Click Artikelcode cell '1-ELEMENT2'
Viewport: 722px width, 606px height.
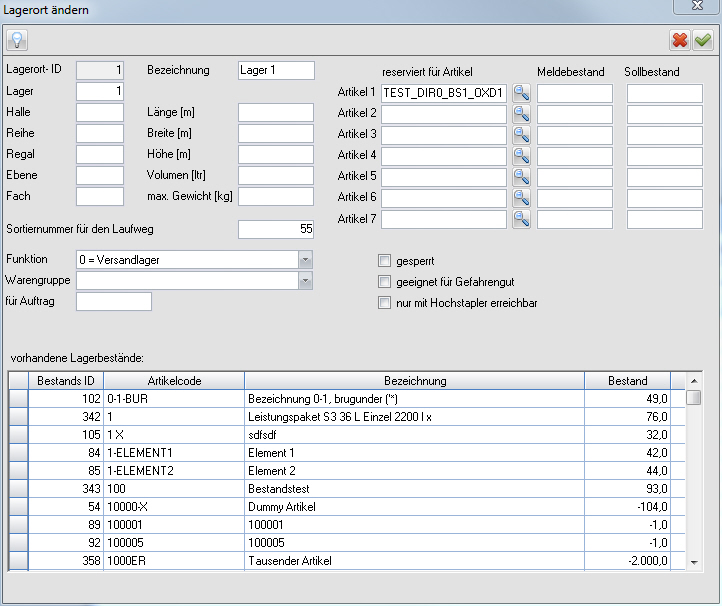[174, 471]
